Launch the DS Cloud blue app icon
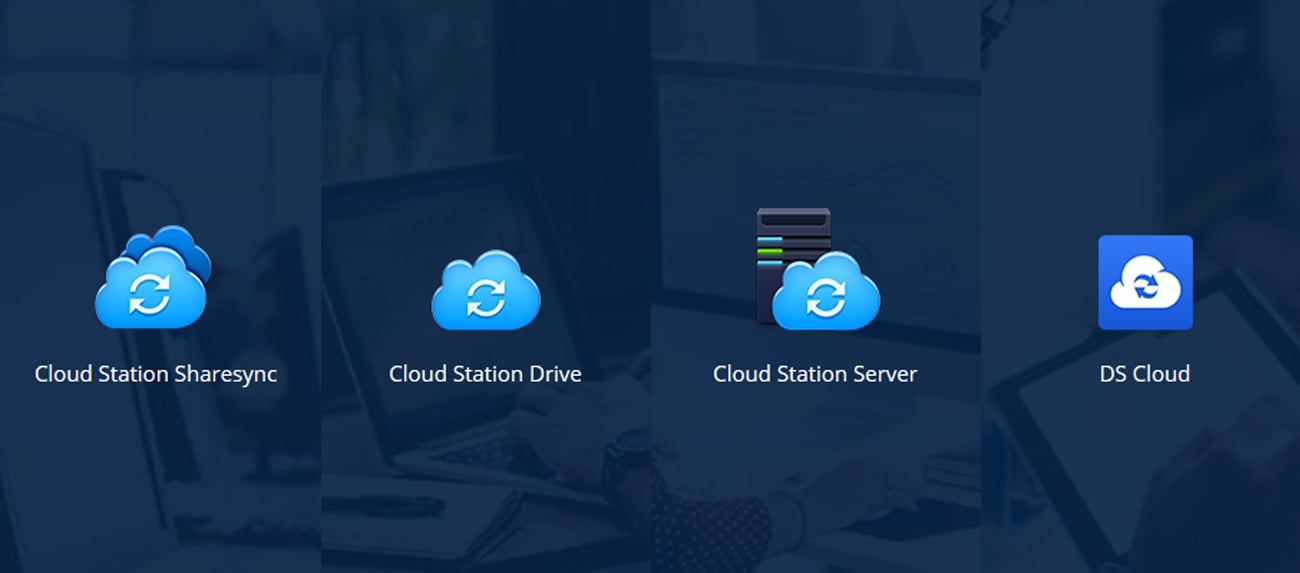This screenshot has width=1300, height=573. 1145,283
